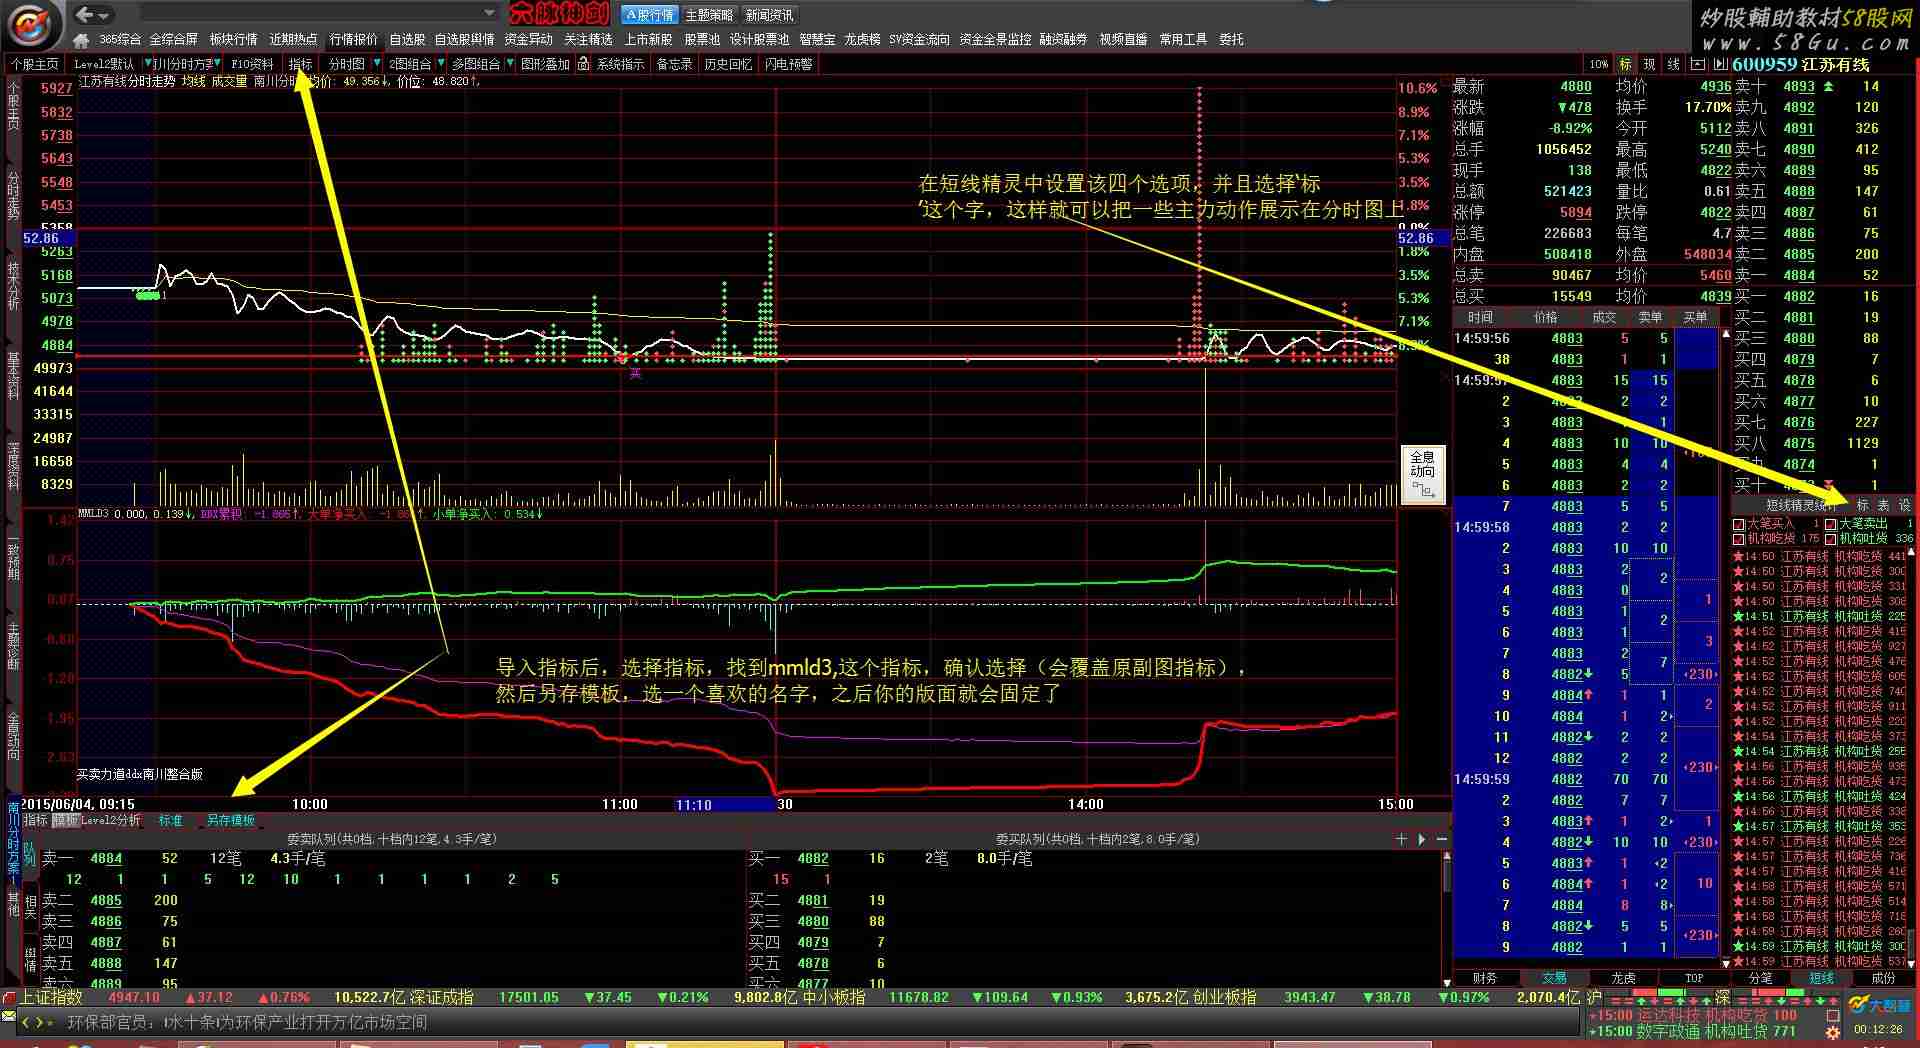Image resolution: width=1920 pixels, height=1048 pixels.
Task: Switch to the 主题策略 tab
Action: [x=709, y=15]
